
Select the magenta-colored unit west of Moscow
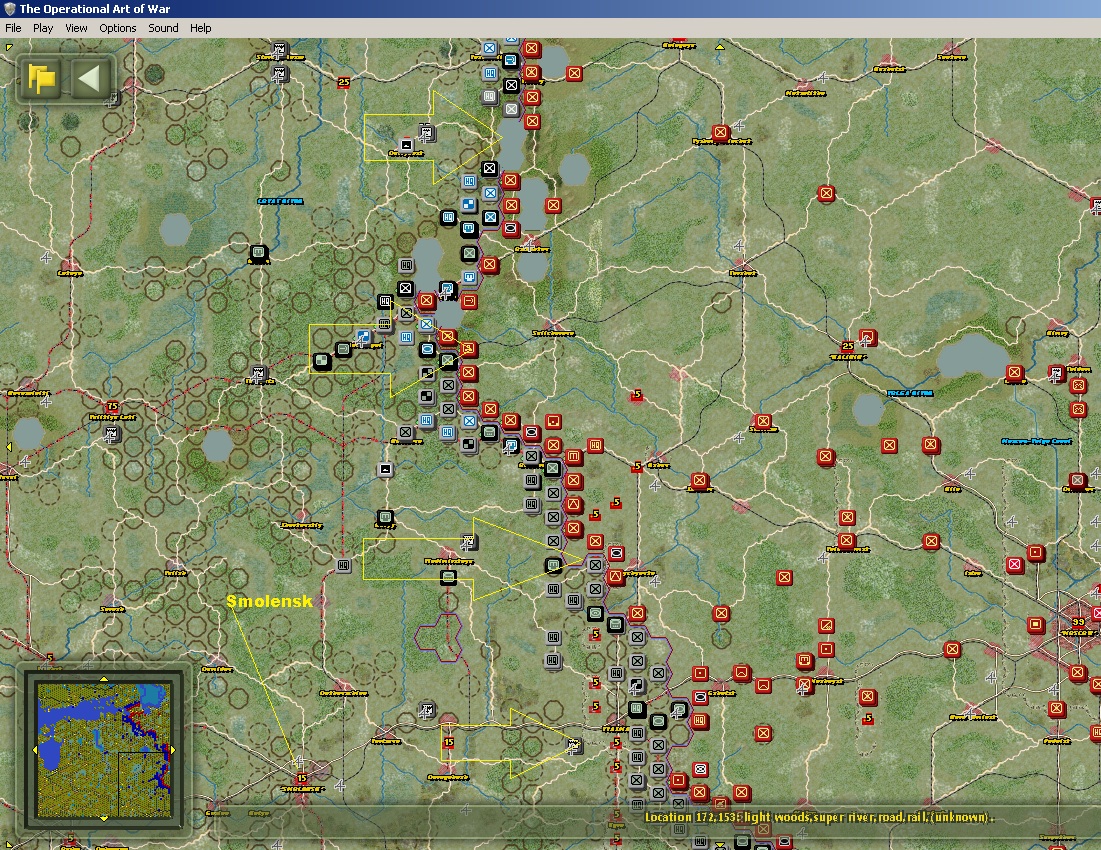click(x=1015, y=564)
